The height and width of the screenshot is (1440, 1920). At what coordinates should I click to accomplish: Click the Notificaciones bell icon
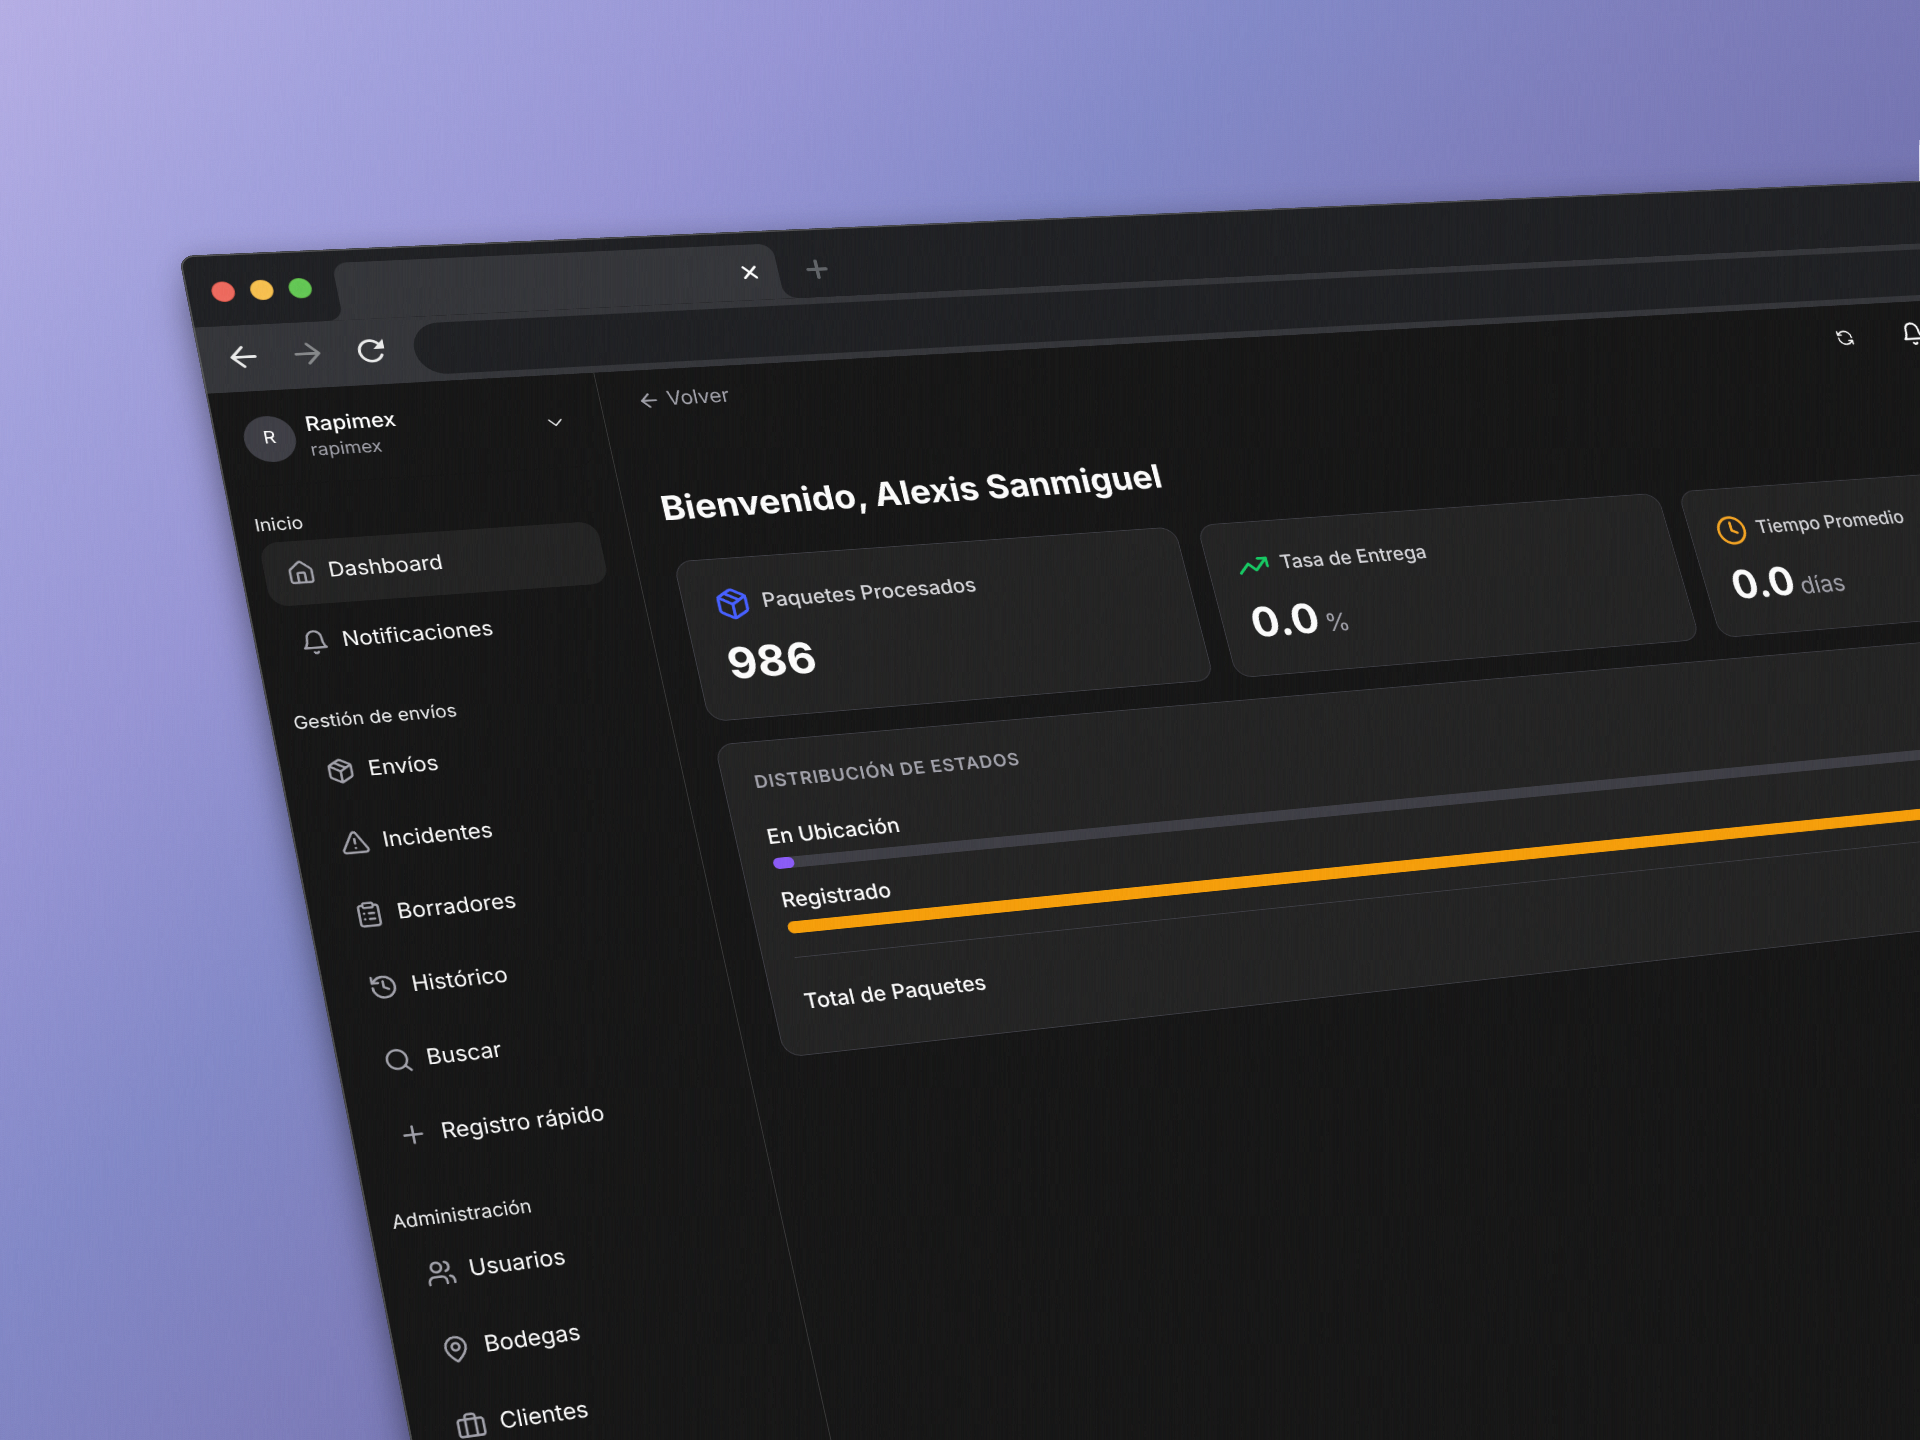pyautogui.click(x=315, y=642)
